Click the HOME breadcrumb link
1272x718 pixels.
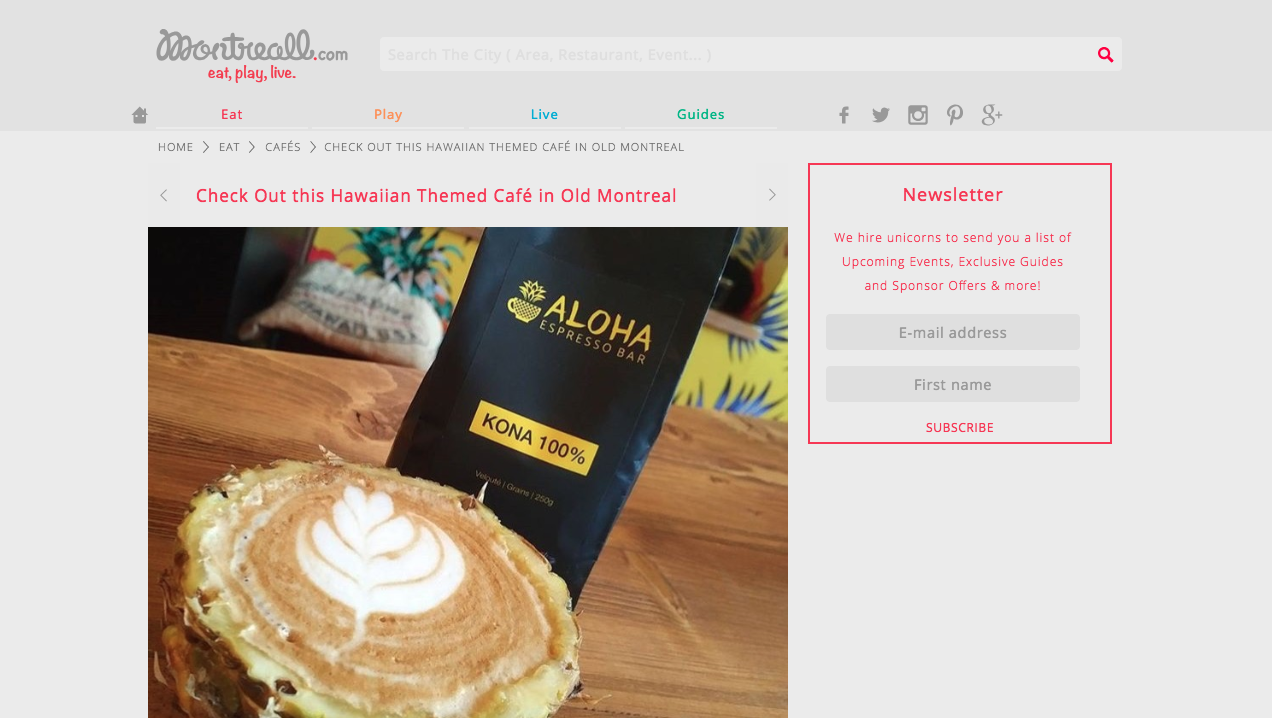[176, 147]
